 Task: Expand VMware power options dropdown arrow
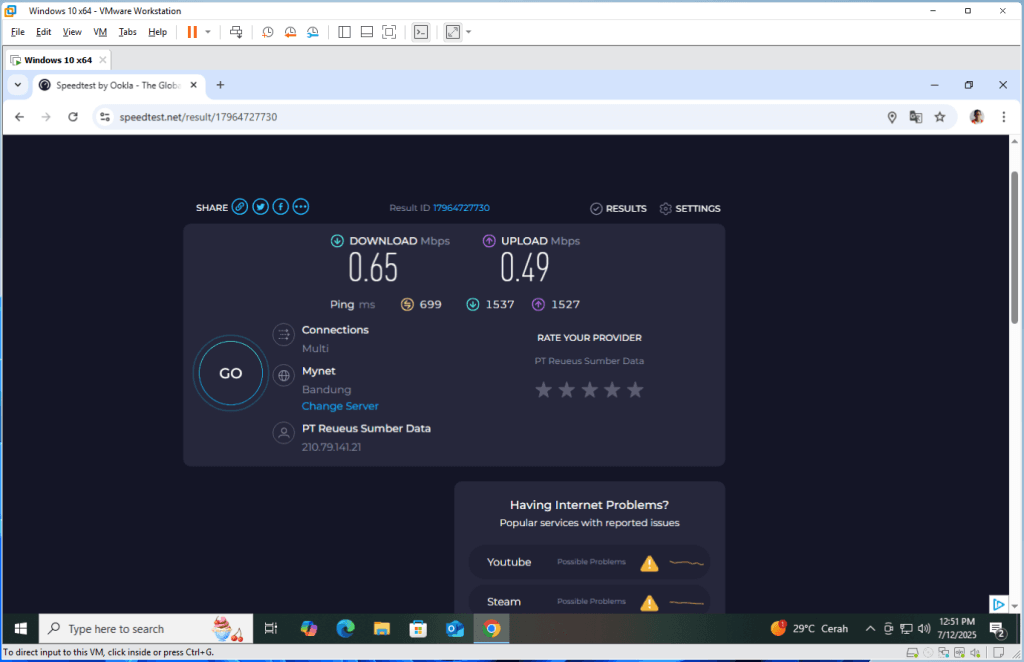pyautogui.click(x=208, y=32)
